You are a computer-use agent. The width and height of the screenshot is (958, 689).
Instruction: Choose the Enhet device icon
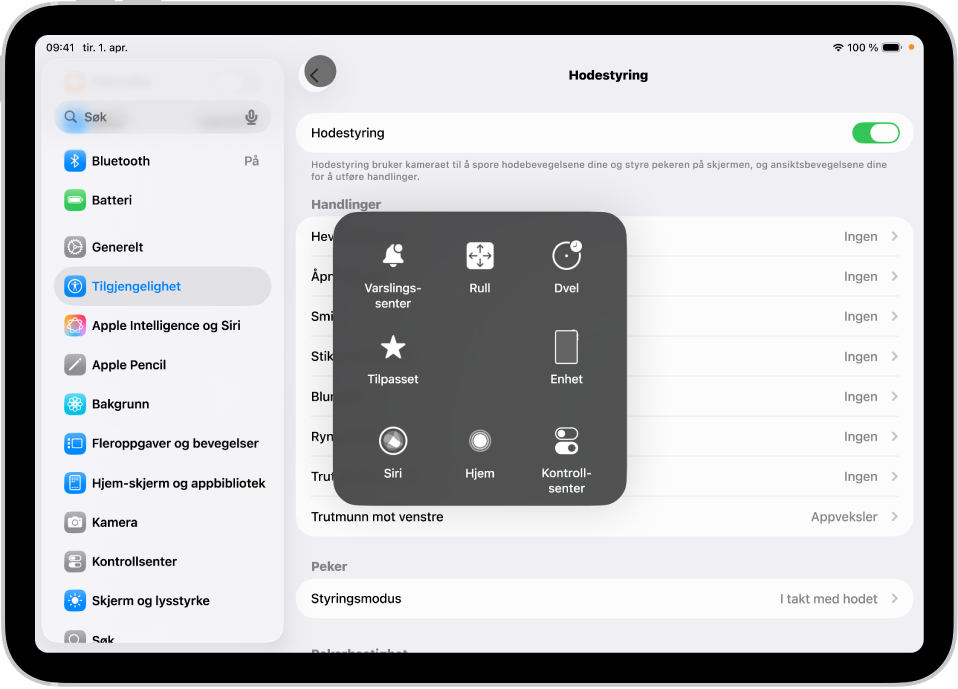tap(566, 347)
